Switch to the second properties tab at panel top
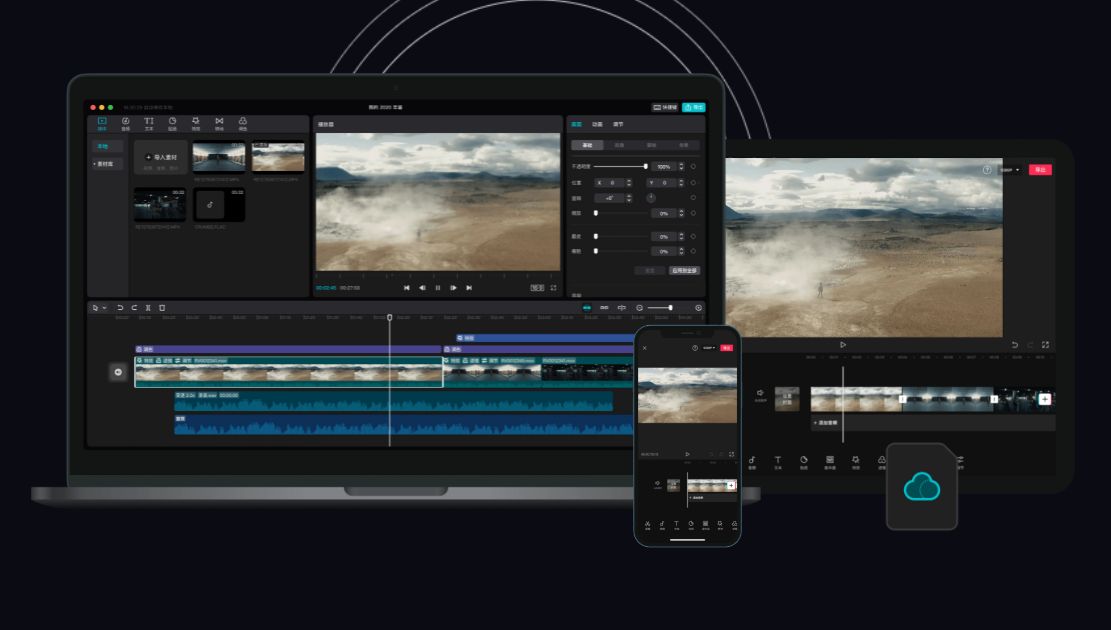This screenshot has height=630, width=1111. pyautogui.click(x=597, y=124)
